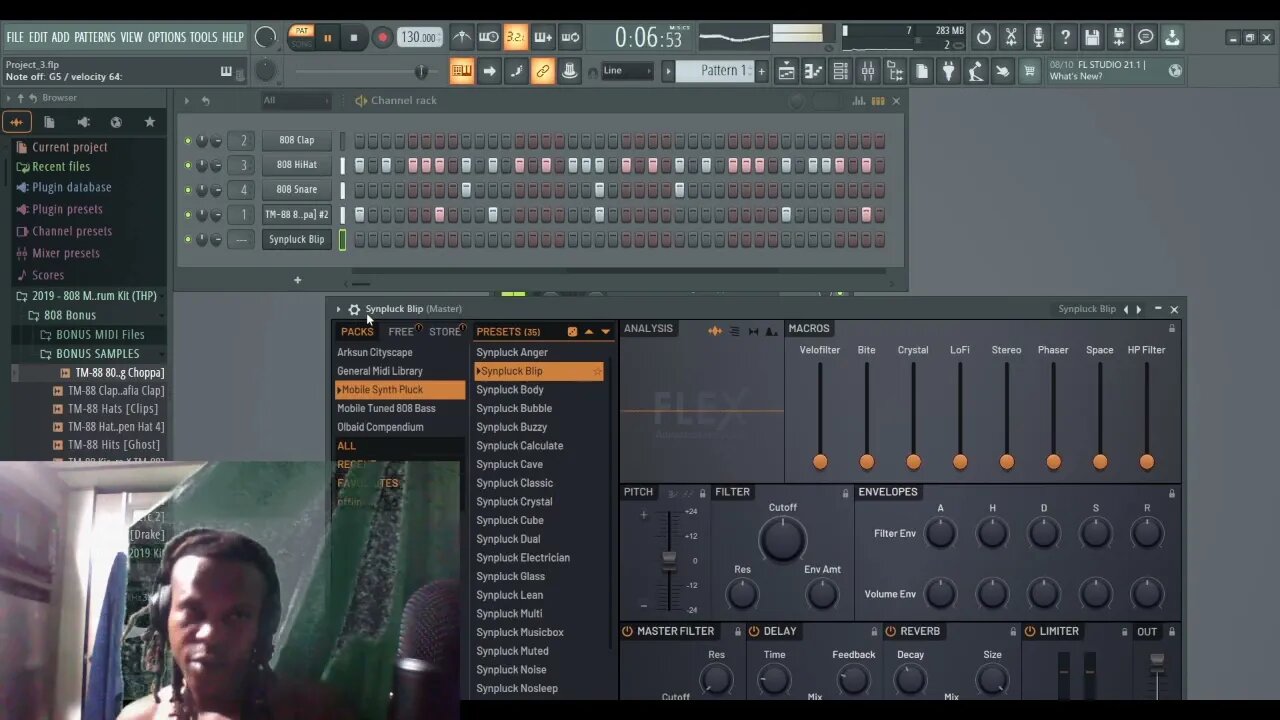Enable blend recording overdub icon

coord(543,38)
